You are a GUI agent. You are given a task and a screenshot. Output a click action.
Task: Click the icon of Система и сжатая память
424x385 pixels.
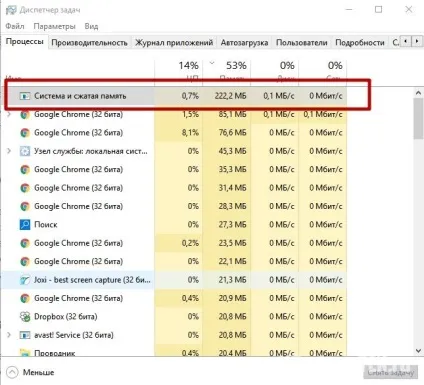(x=25, y=96)
